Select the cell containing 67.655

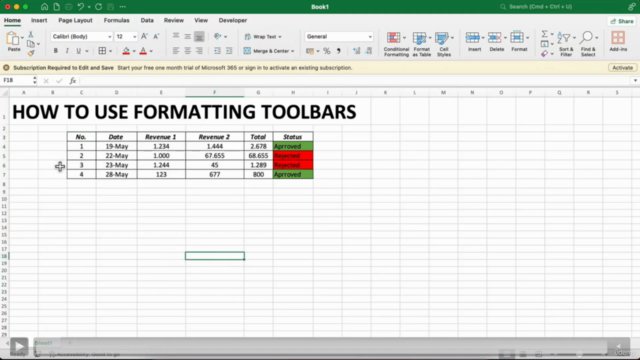click(x=215, y=156)
